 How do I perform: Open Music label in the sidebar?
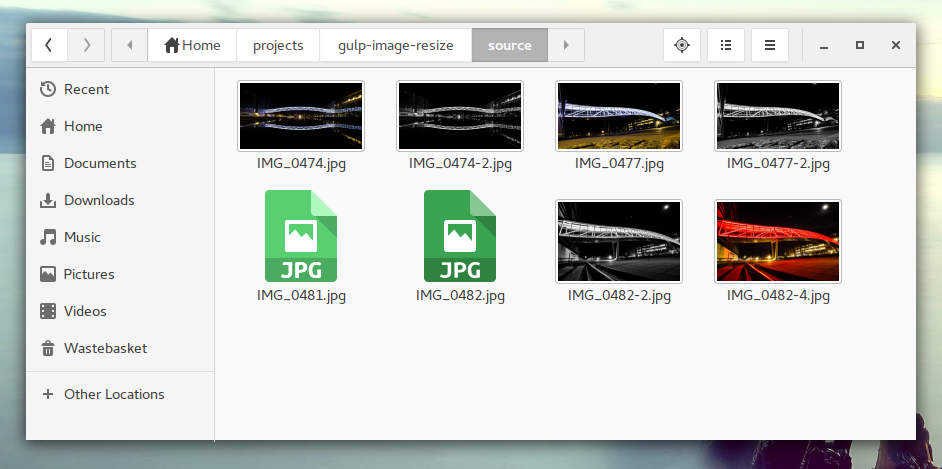point(82,237)
